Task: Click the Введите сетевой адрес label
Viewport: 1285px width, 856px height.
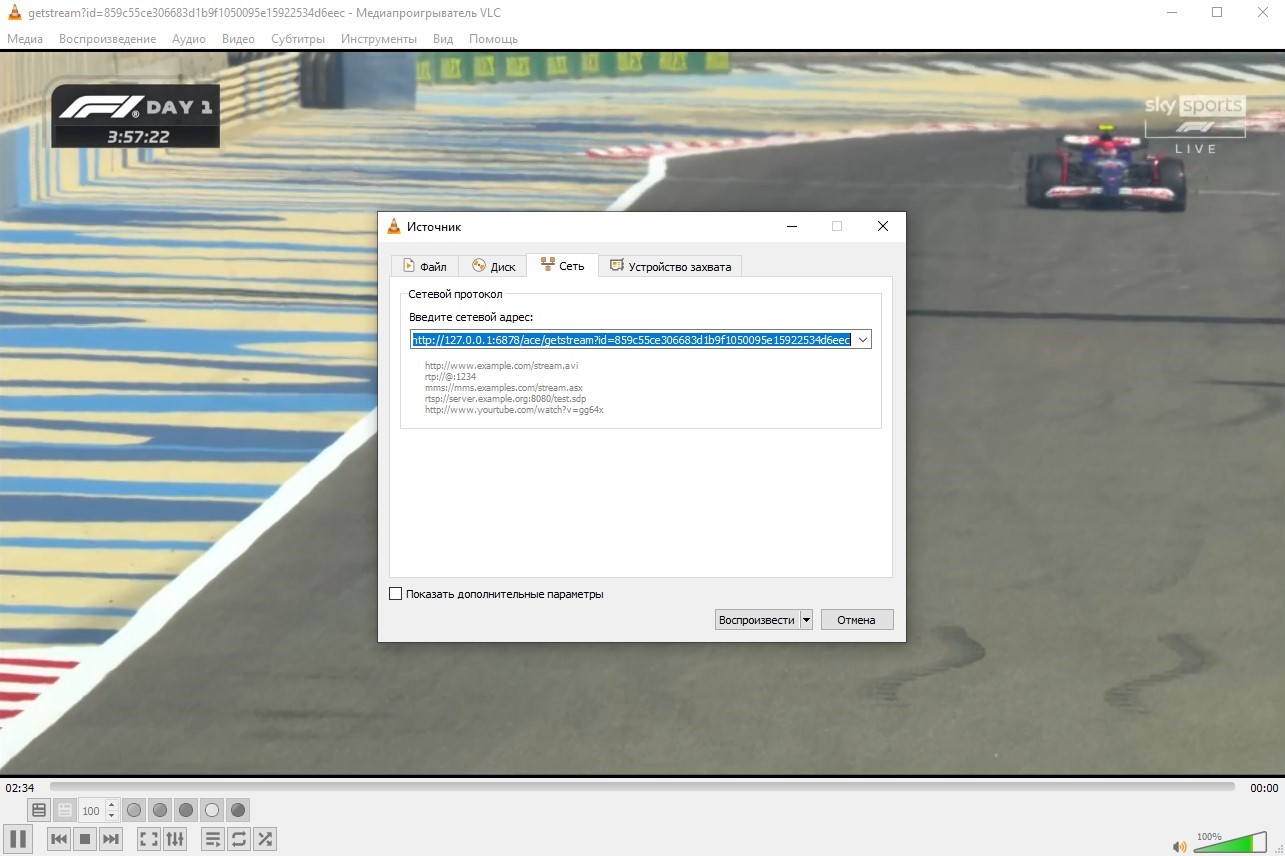Action: click(471, 317)
